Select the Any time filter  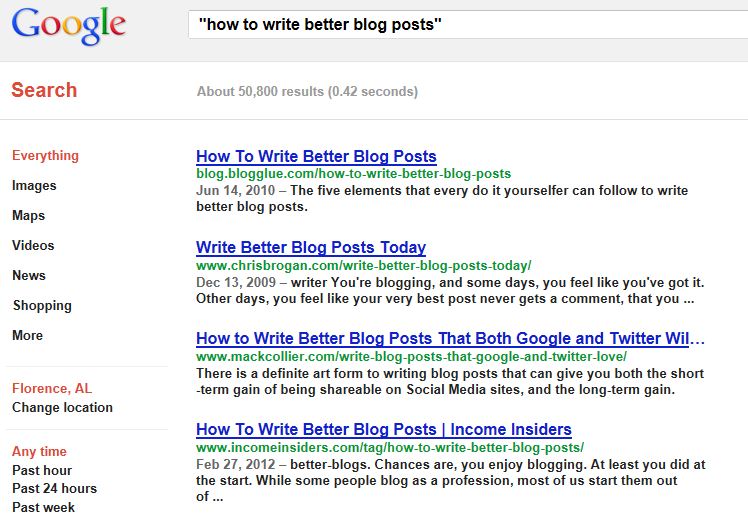[x=39, y=451]
